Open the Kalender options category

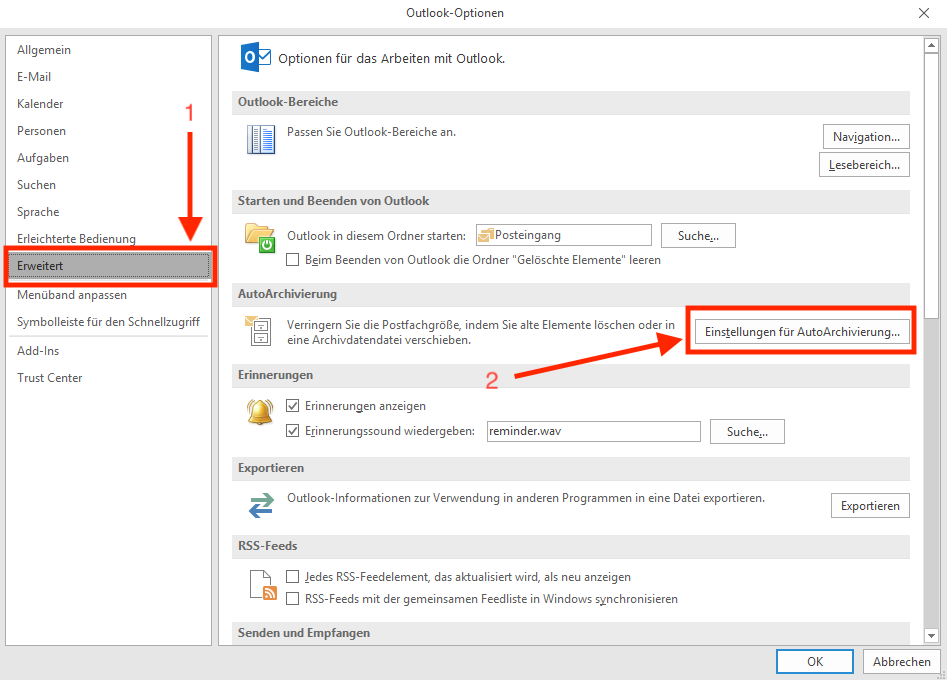(40, 104)
